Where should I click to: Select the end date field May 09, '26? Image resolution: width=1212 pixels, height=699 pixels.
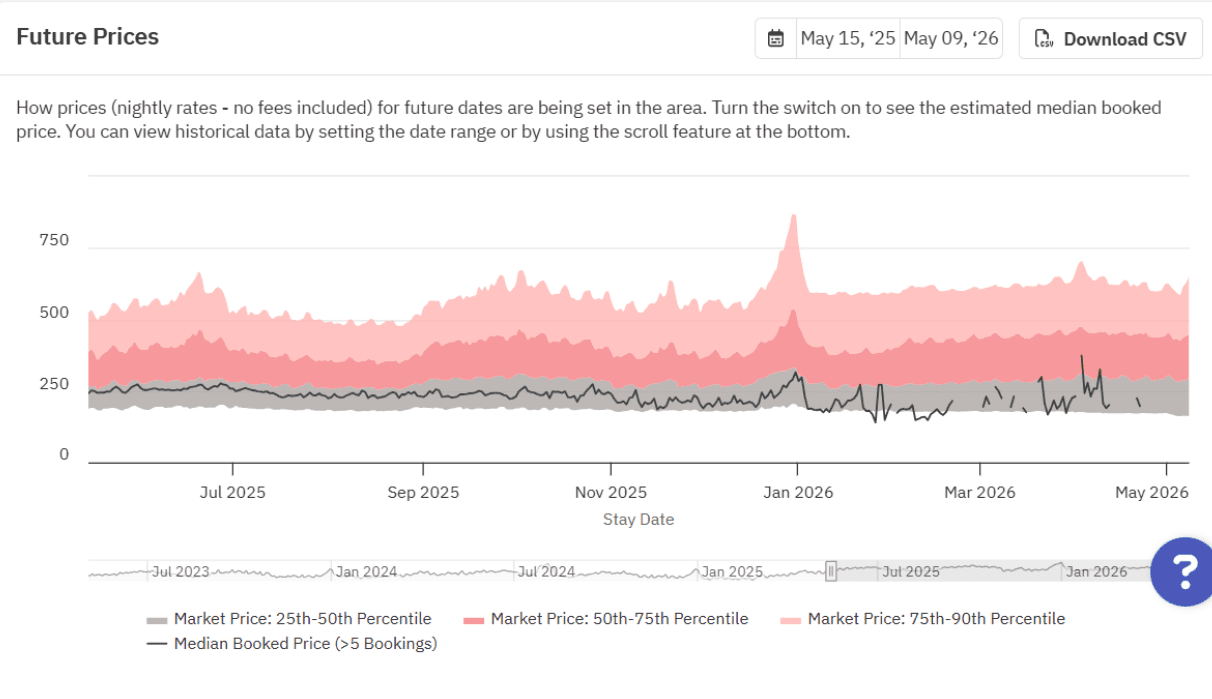[x=950, y=39]
